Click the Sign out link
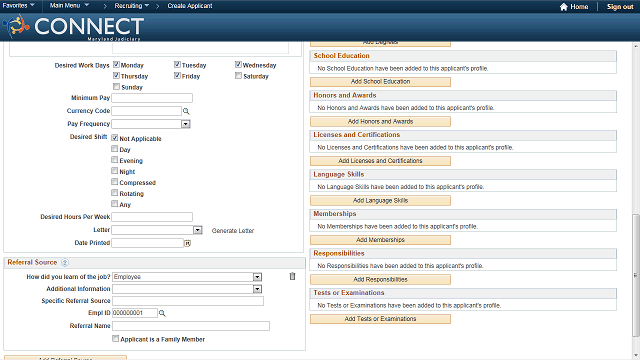 point(620,7)
